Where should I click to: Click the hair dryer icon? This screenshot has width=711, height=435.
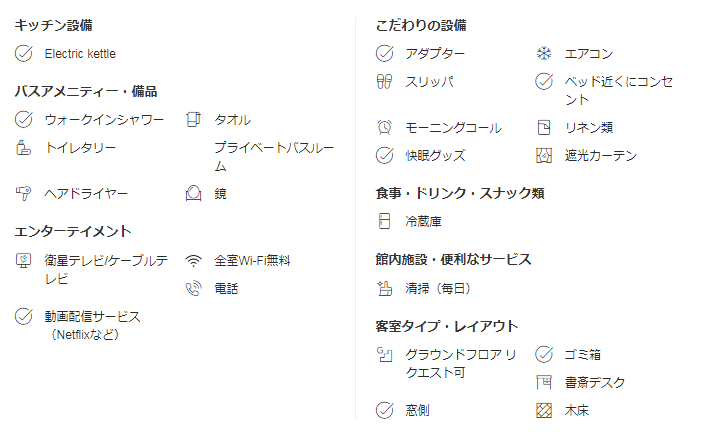click(24, 193)
